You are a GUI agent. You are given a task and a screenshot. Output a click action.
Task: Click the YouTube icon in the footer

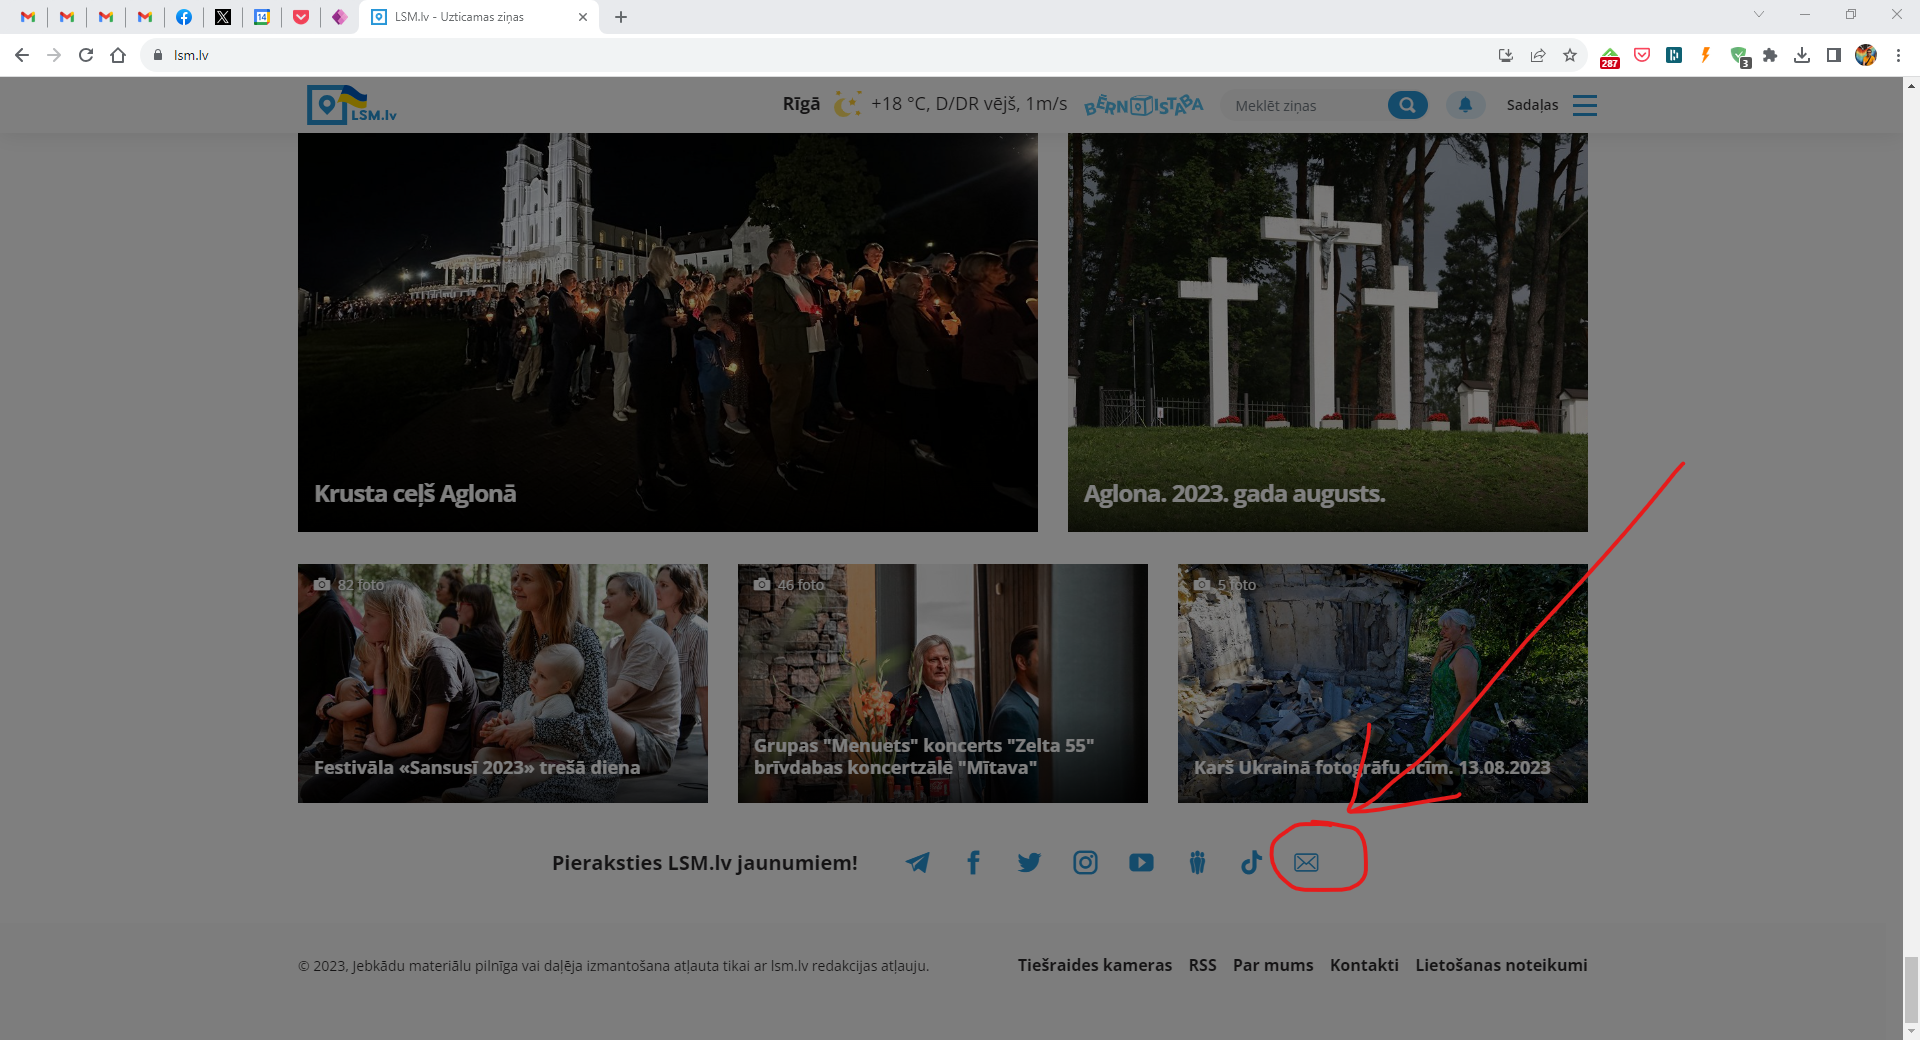1141,862
